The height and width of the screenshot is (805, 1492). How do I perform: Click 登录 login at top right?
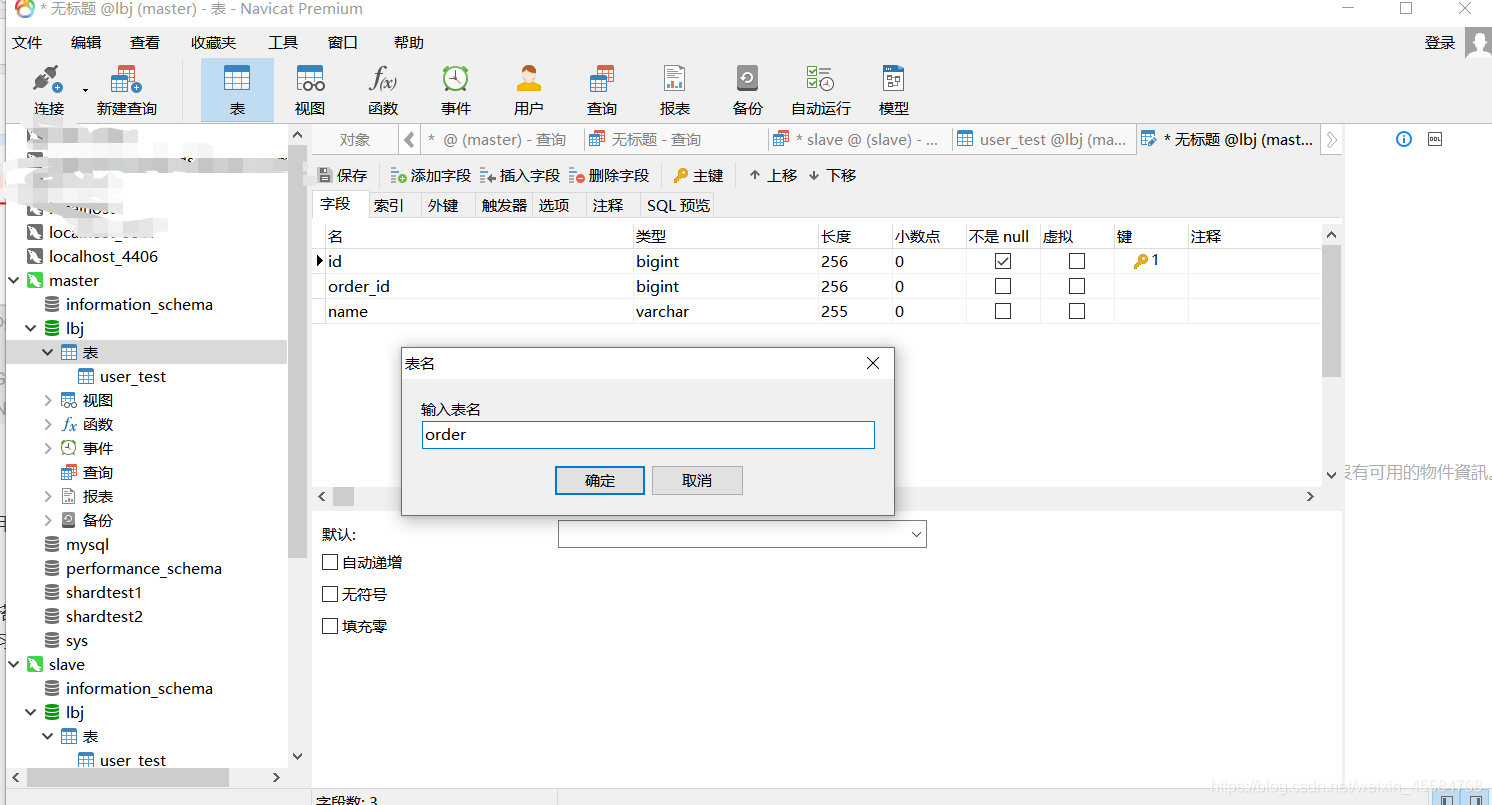point(1439,43)
